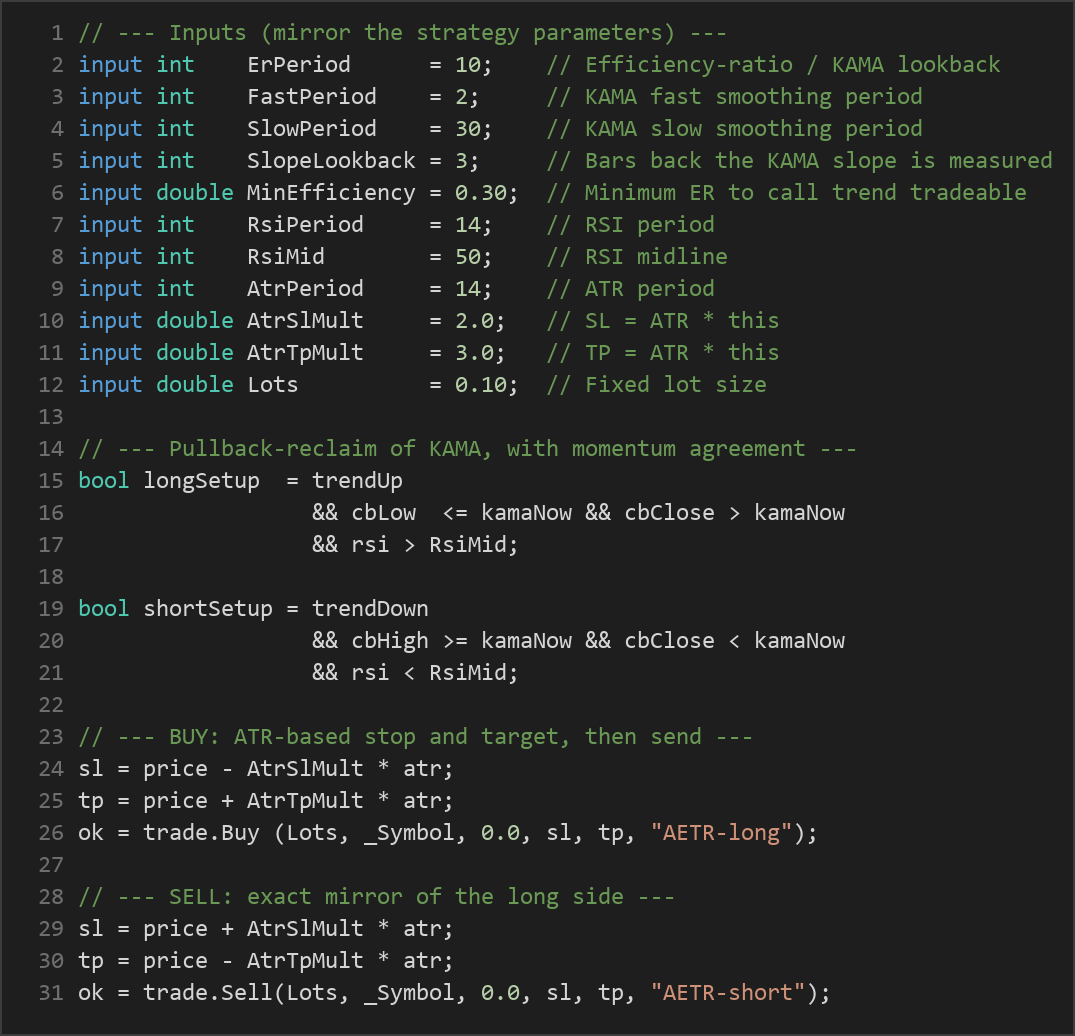Viewport: 1075px width, 1036px height.
Task: Click the cbLow identifier
Action: 383,513
